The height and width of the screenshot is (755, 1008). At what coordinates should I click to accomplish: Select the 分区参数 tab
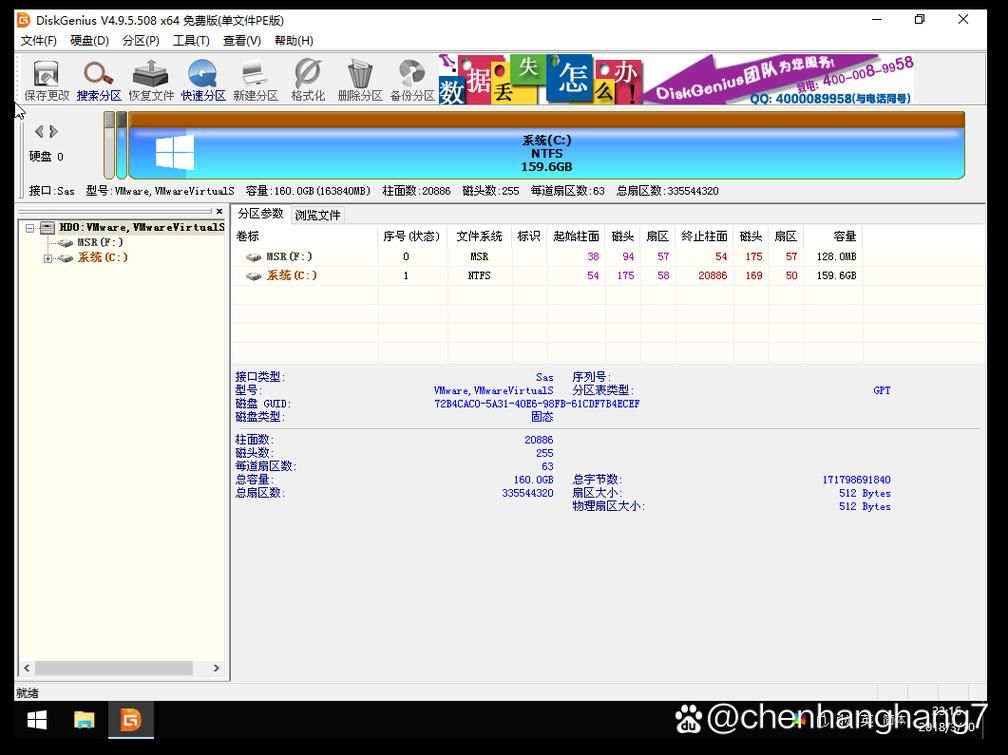pyautogui.click(x=260, y=214)
